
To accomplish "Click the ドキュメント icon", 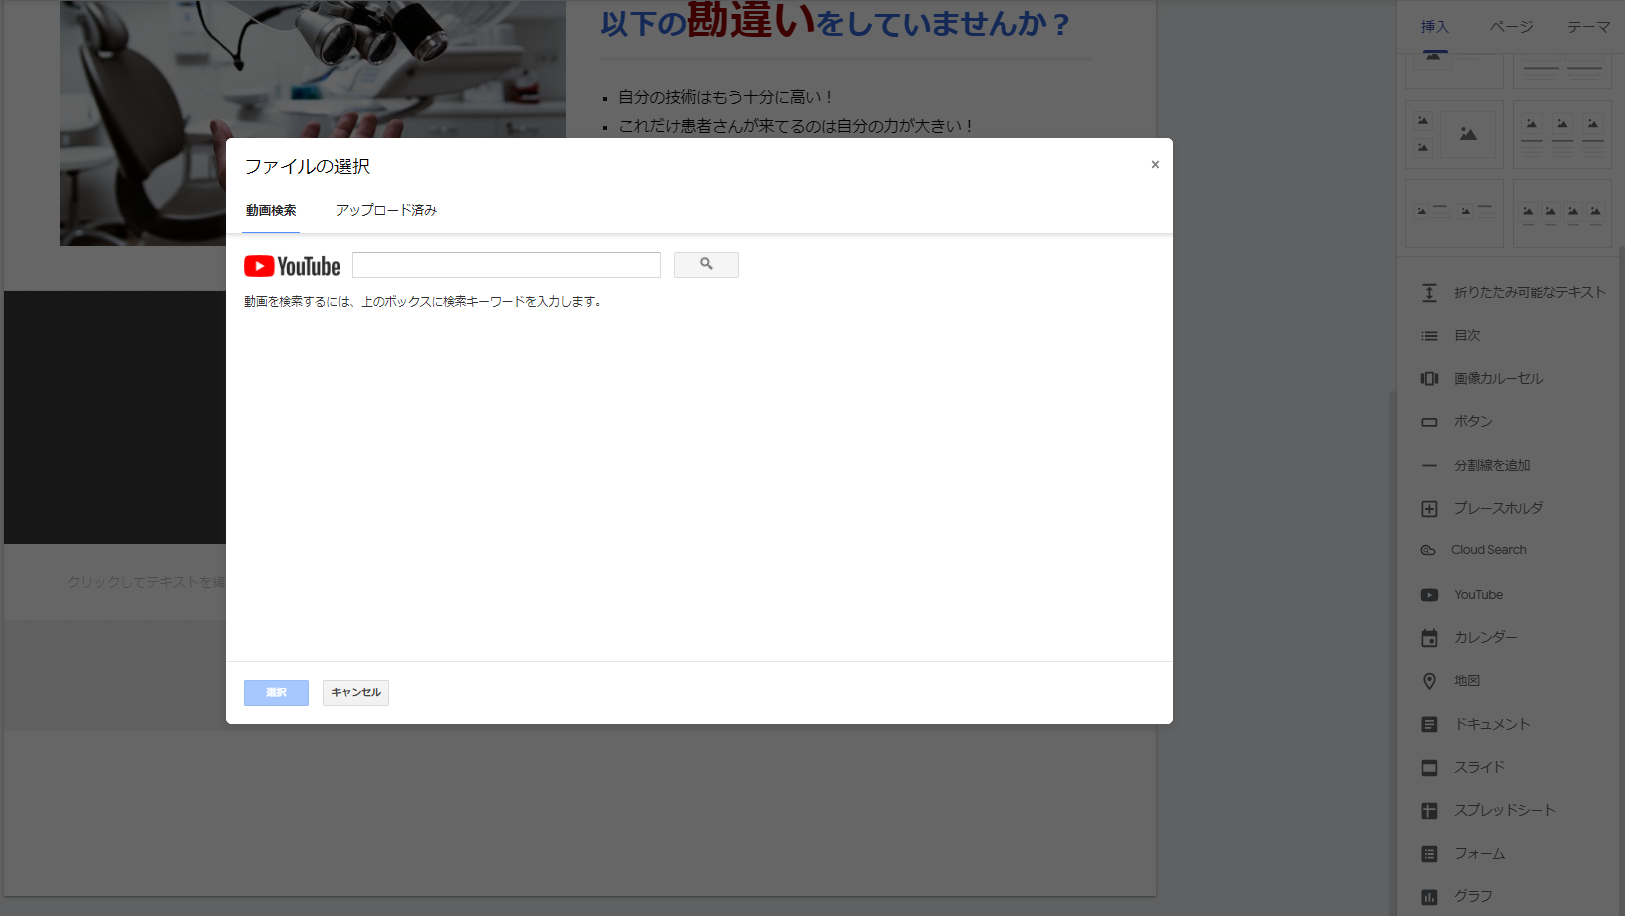I will [1429, 724].
